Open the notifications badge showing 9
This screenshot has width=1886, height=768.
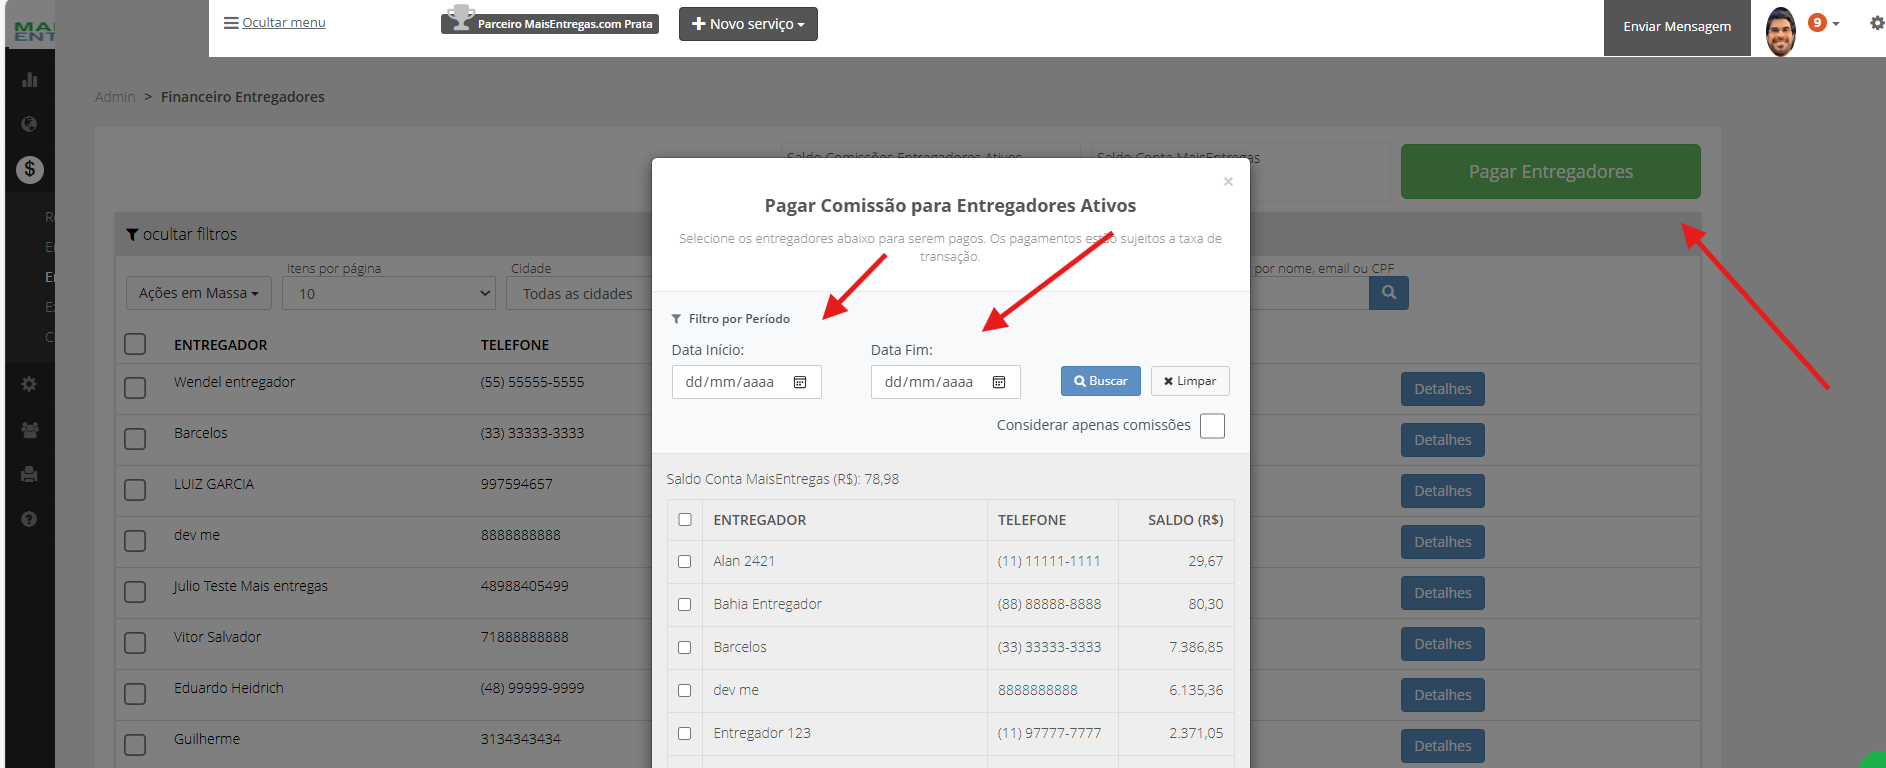click(x=1818, y=22)
